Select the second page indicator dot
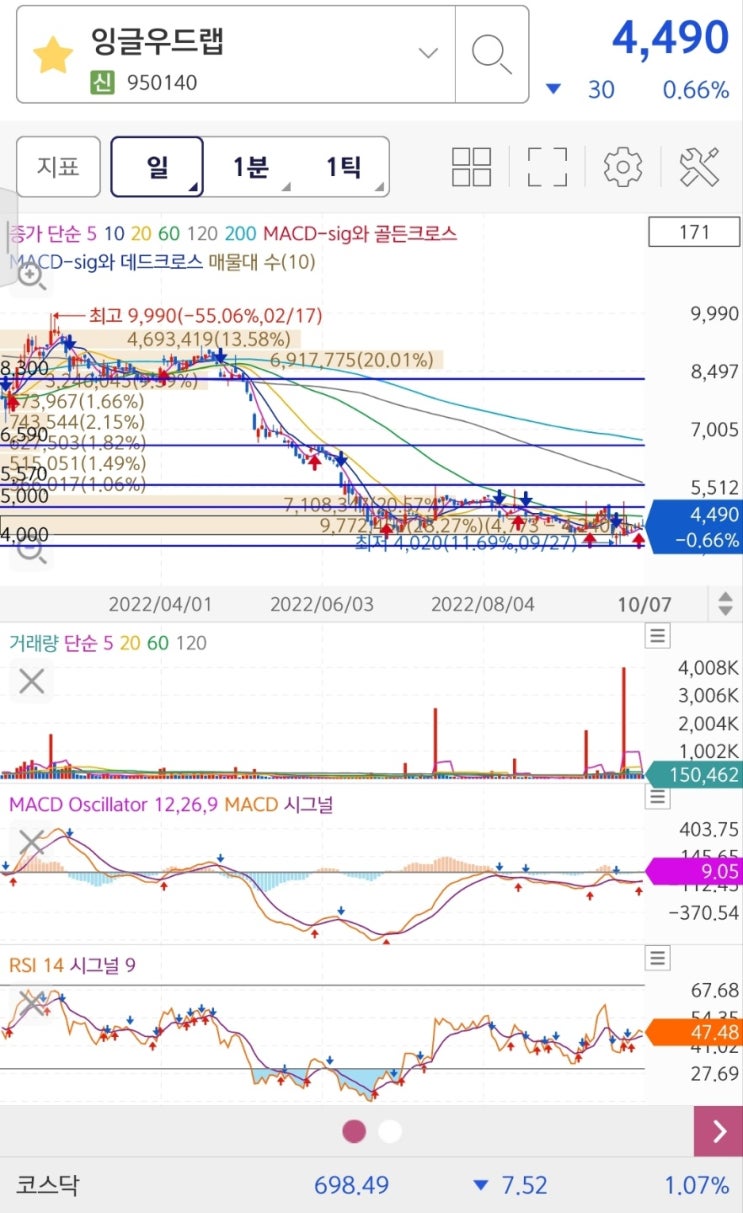743x1213 pixels. [x=390, y=1131]
